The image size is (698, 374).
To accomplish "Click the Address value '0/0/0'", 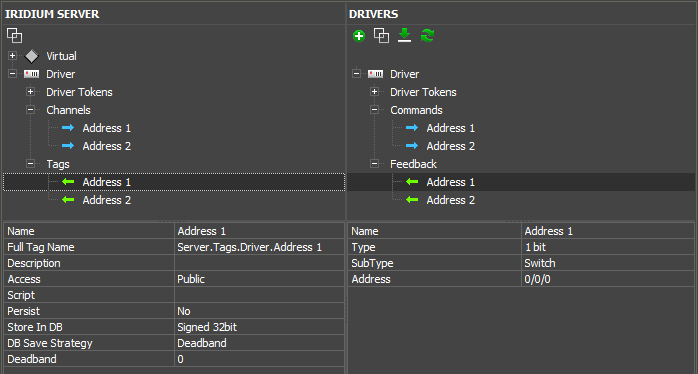I will (x=608, y=279).
